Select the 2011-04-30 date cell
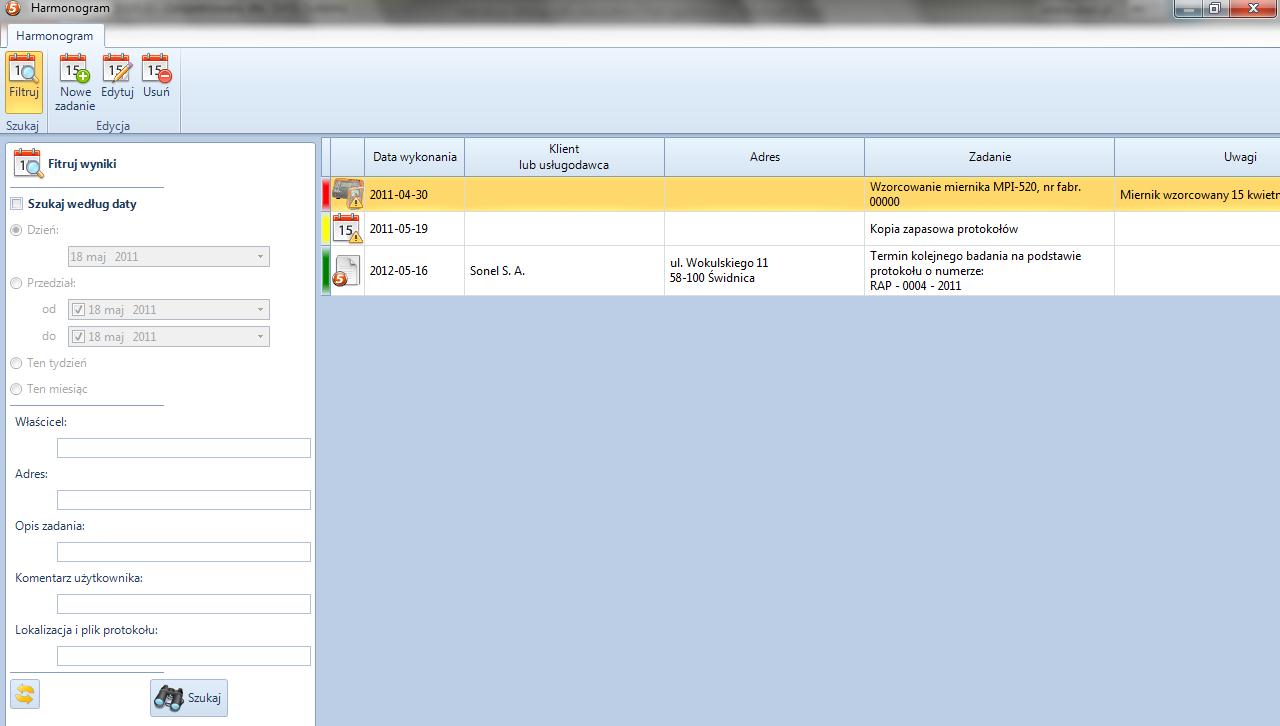 point(415,195)
